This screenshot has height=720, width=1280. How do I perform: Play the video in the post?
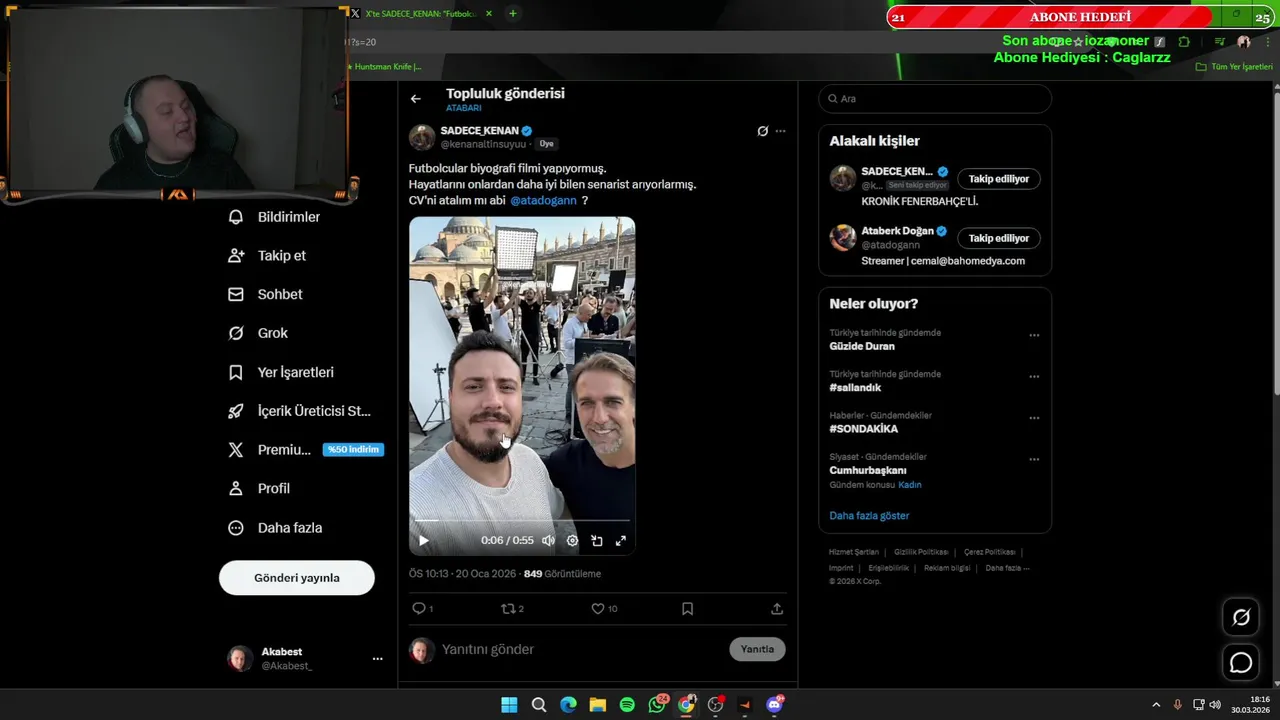click(423, 541)
